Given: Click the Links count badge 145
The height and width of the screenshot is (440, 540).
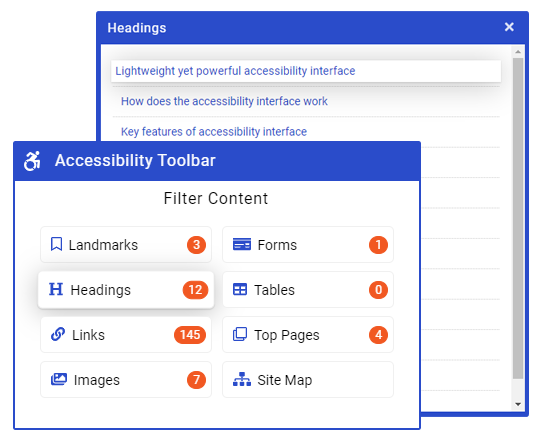Looking at the screenshot, I should click(x=190, y=335).
